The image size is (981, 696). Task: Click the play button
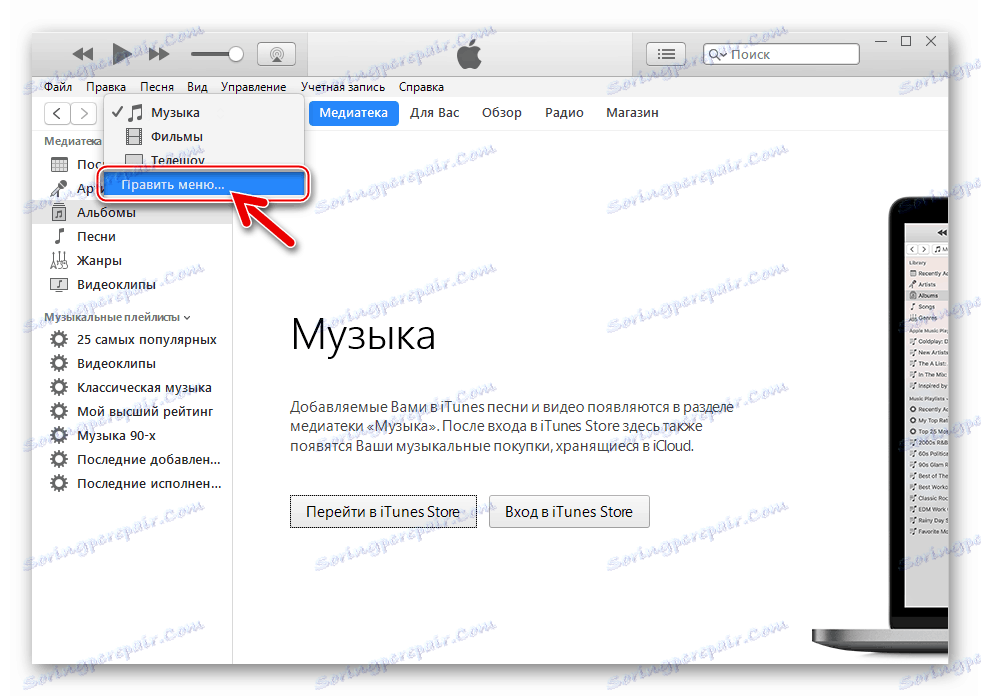(x=121, y=54)
